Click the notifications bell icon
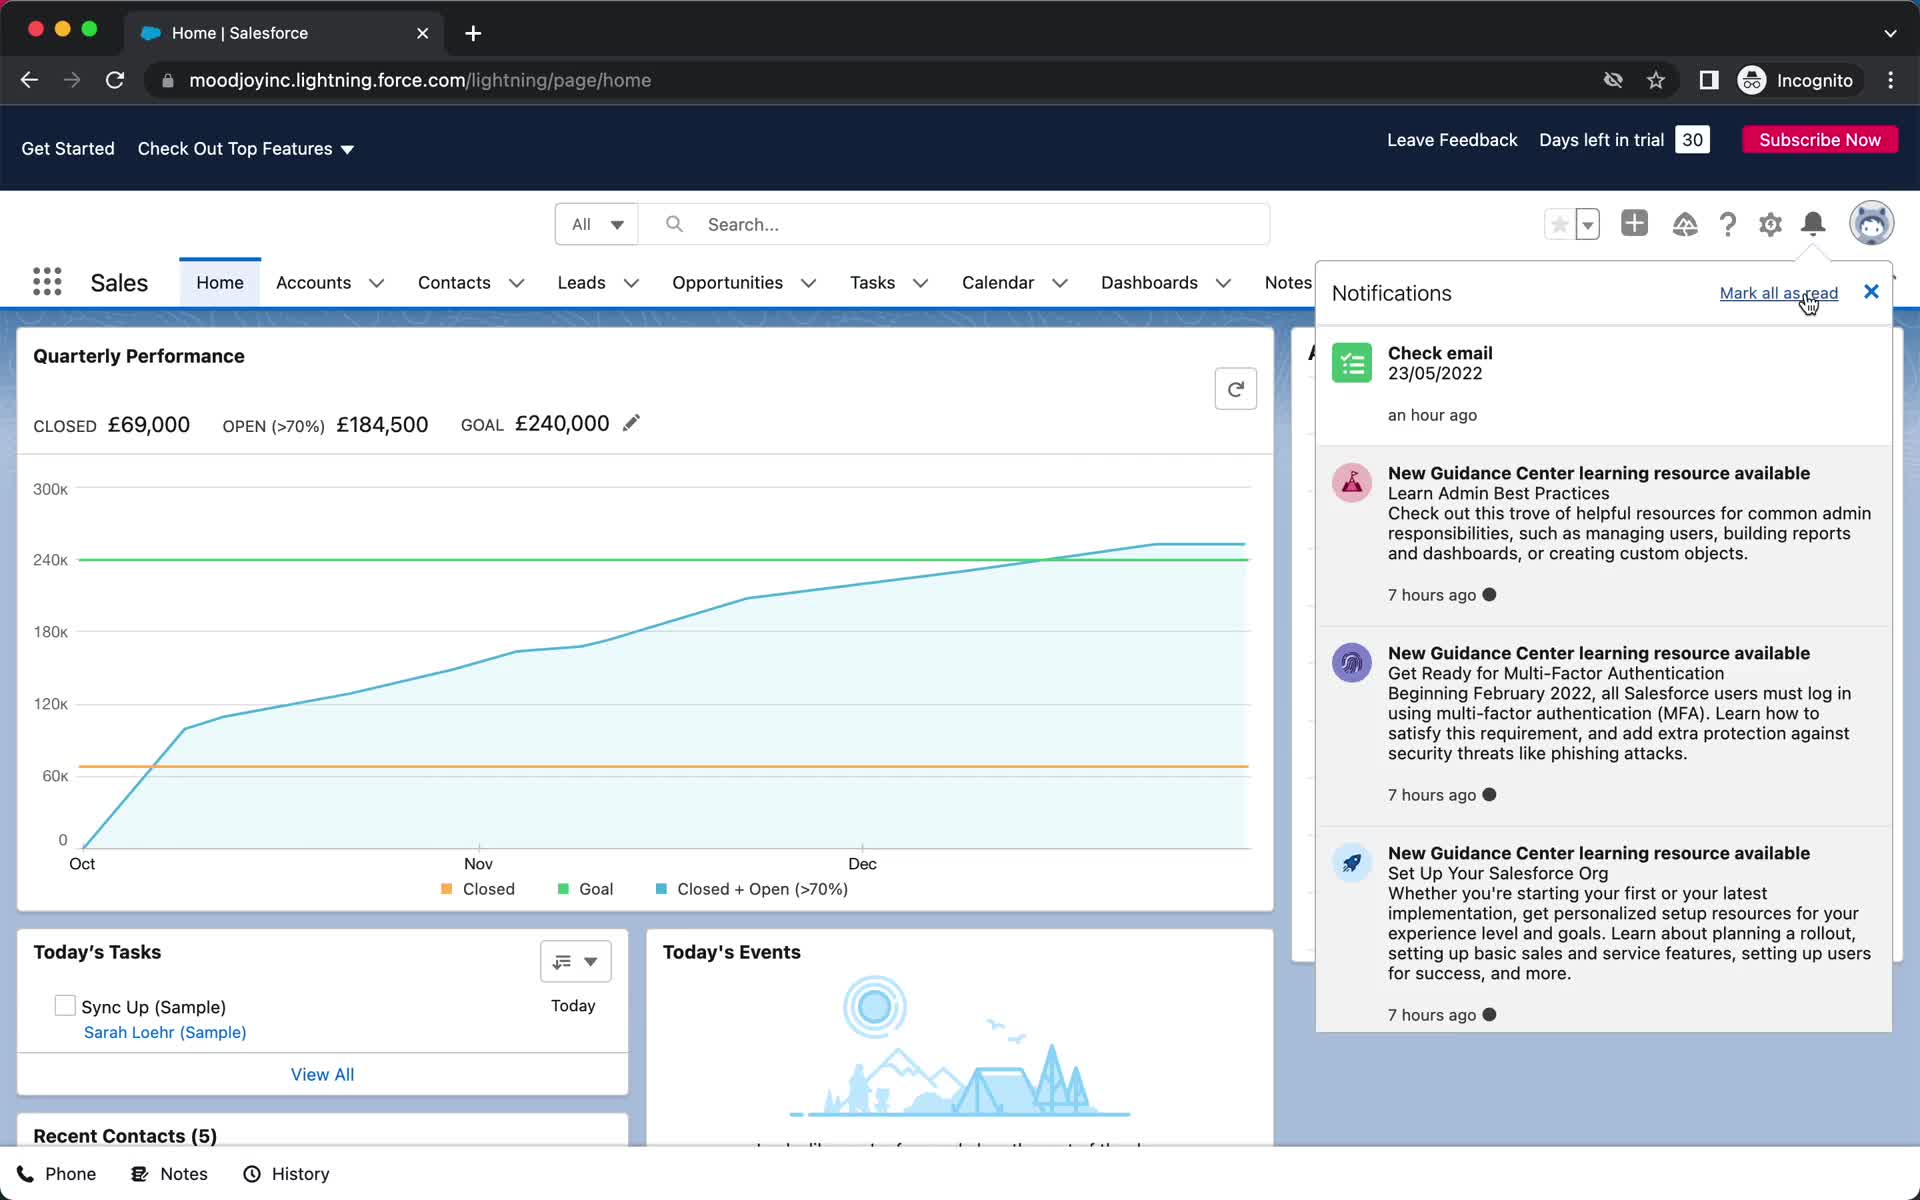Screen dimensions: 1920x1200 click(x=1813, y=224)
